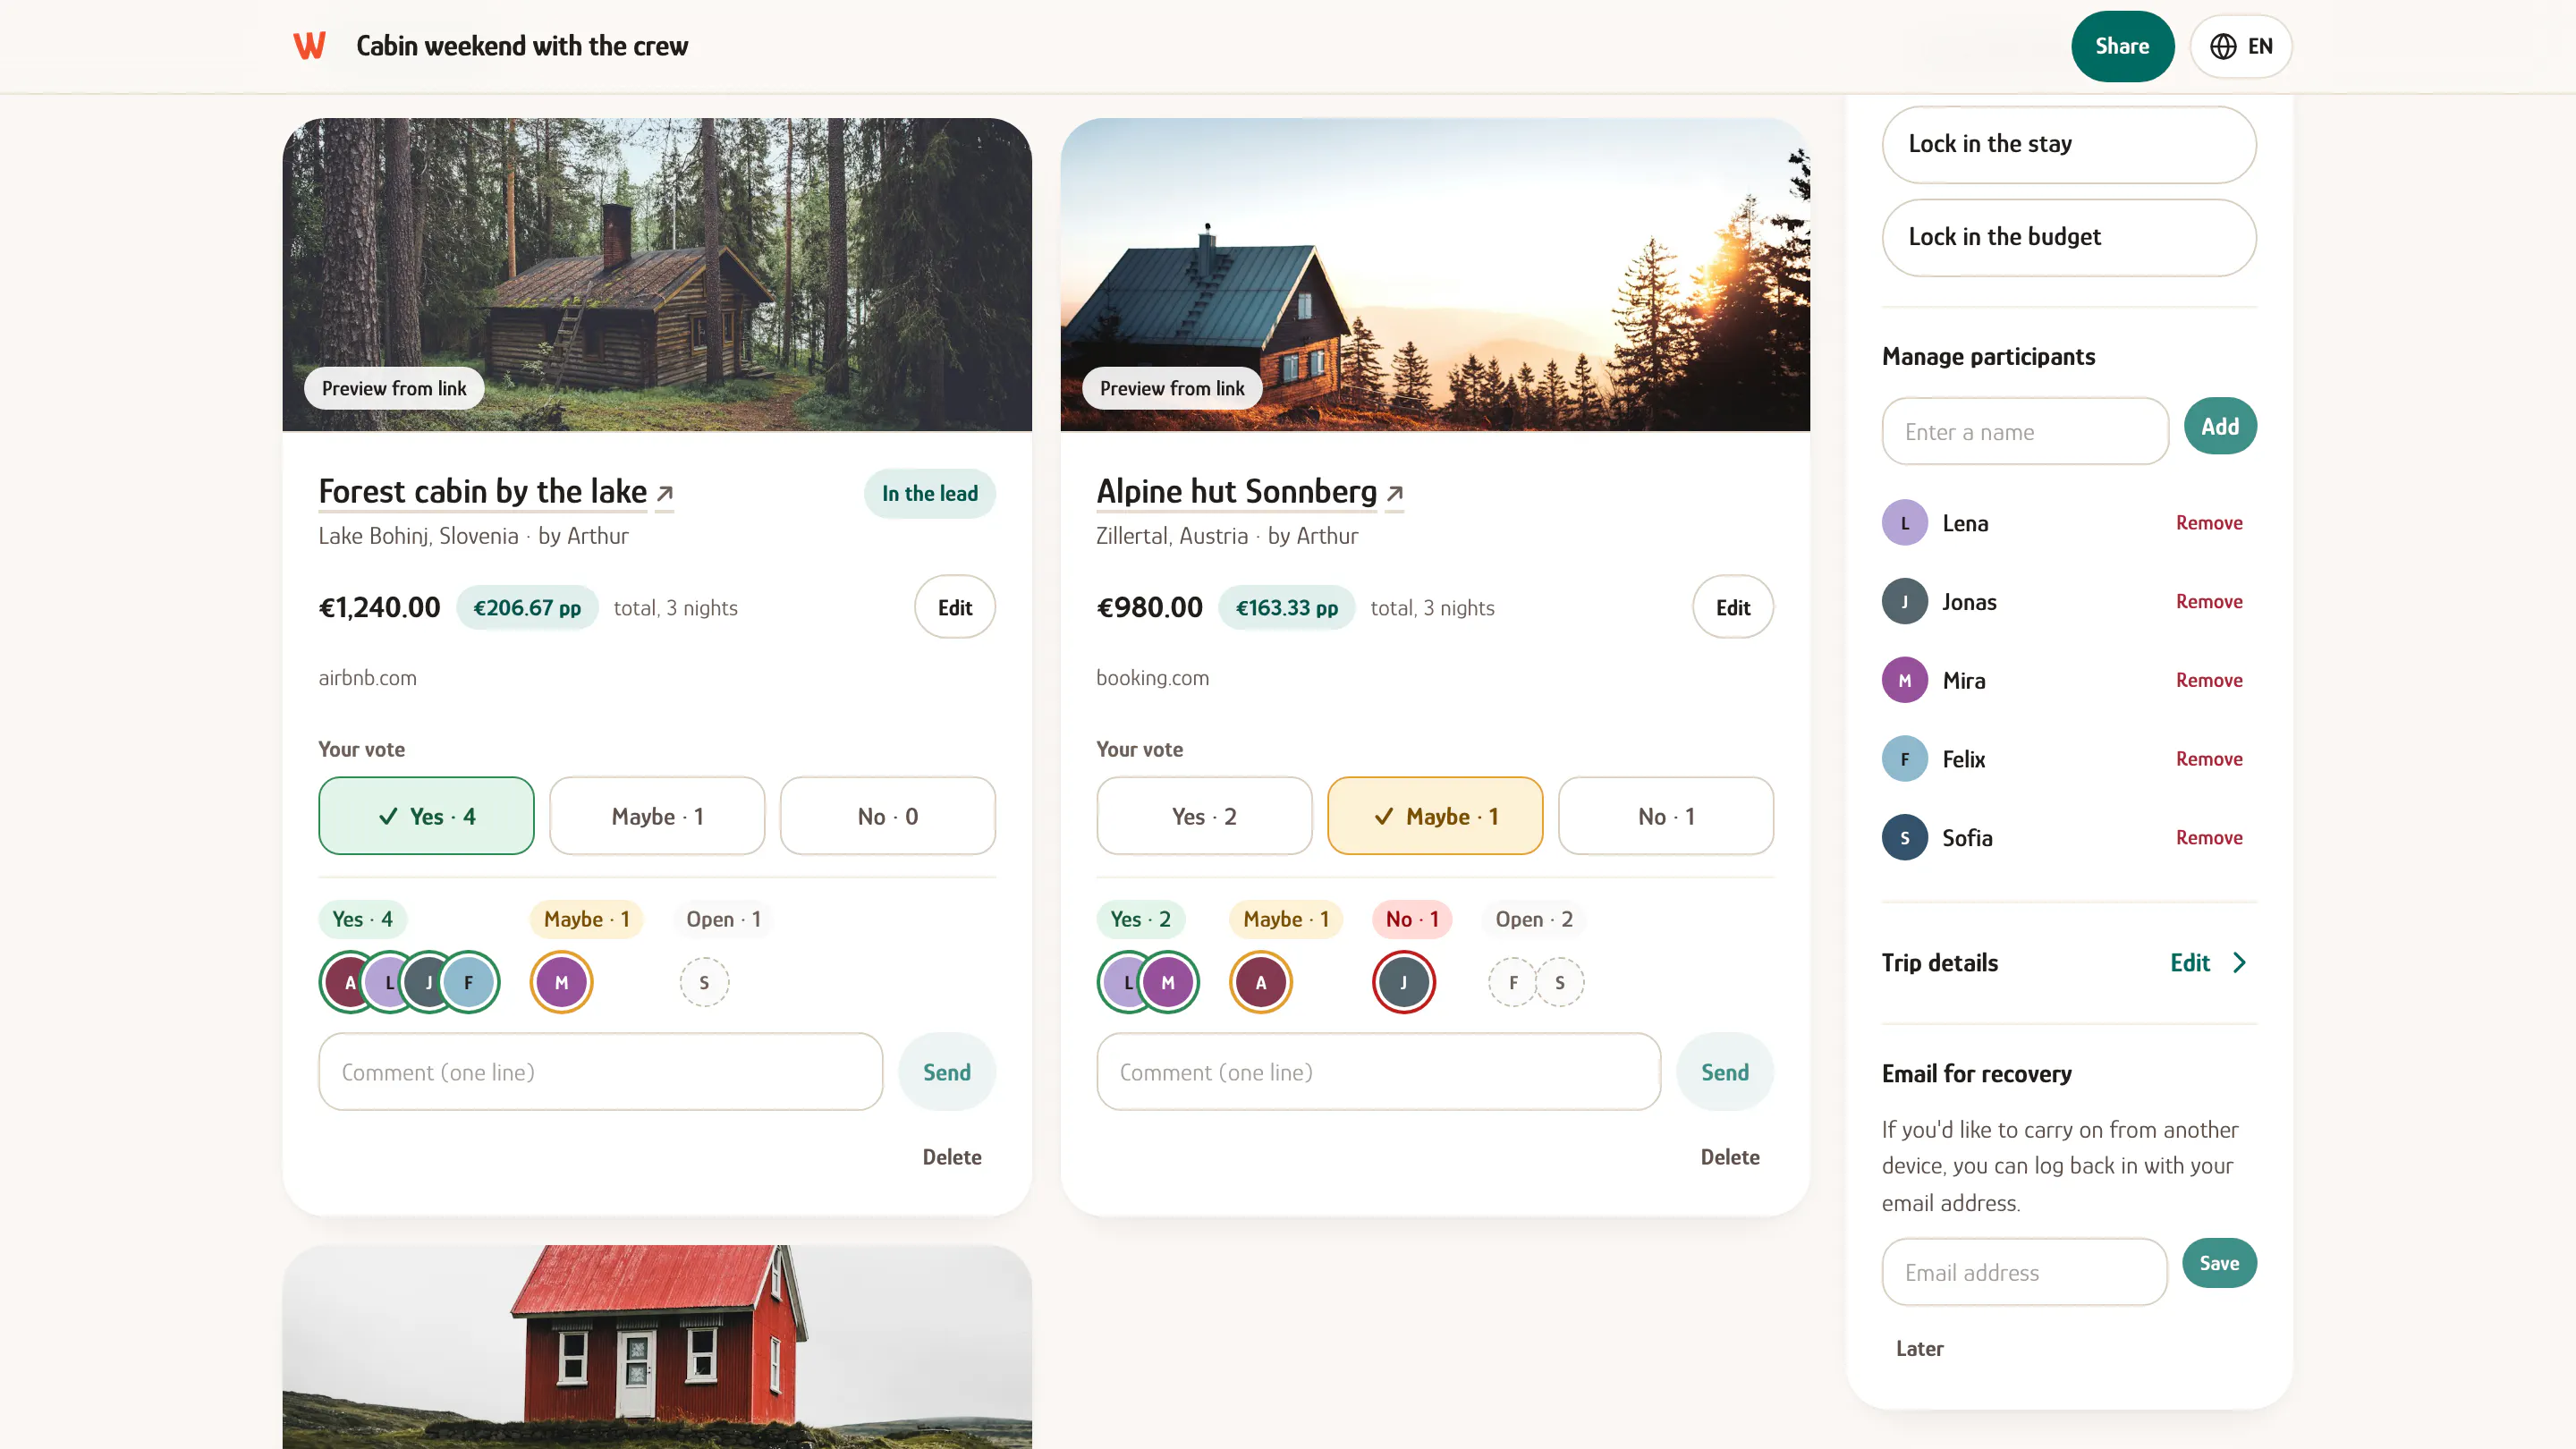
Task: Open the EN language selector
Action: coord(2241,46)
